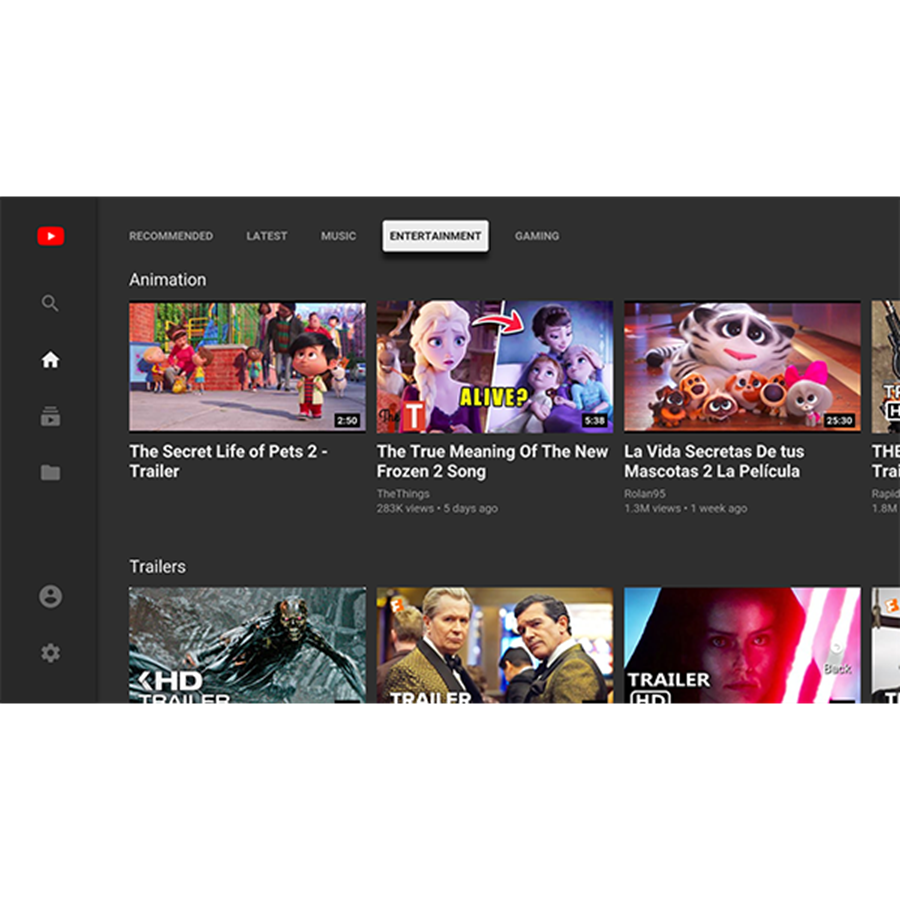Screen dimensions: 900x900
Task: Open Settings gear icon
Action: (x=51, y=653)
